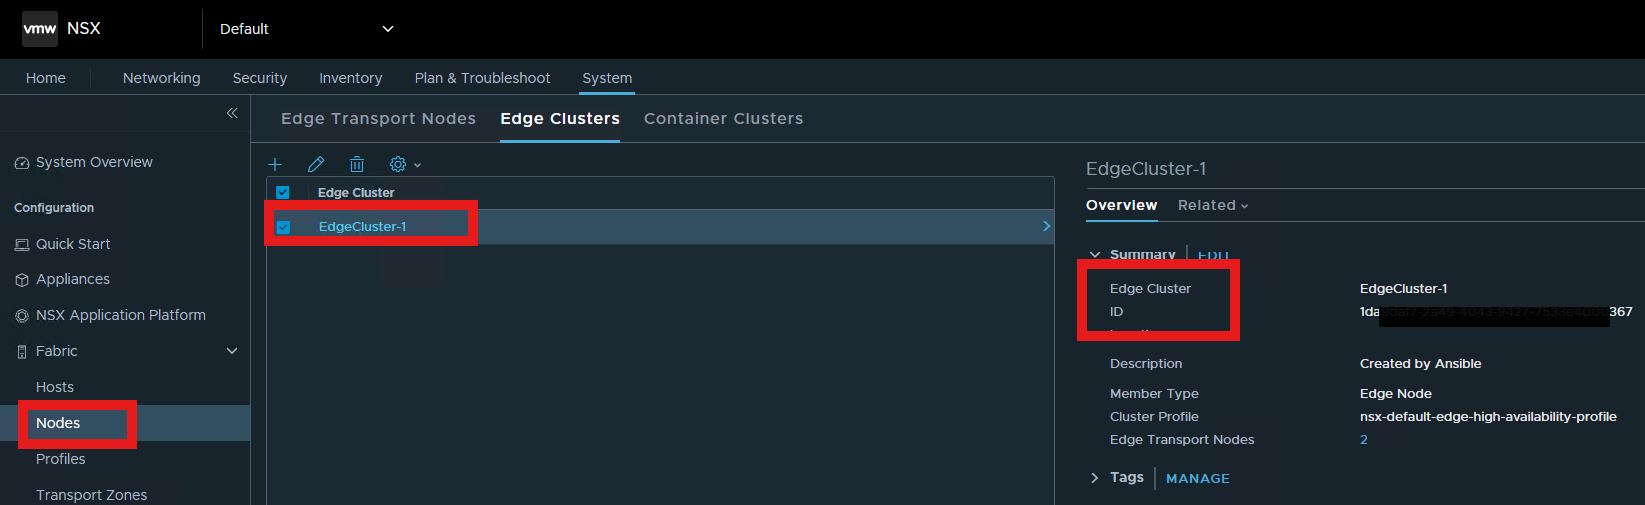The height and width of the screenshot is (505, 1645).
Task: Click the Edge Transport Nodes count link
Action: click(1364, 440)
